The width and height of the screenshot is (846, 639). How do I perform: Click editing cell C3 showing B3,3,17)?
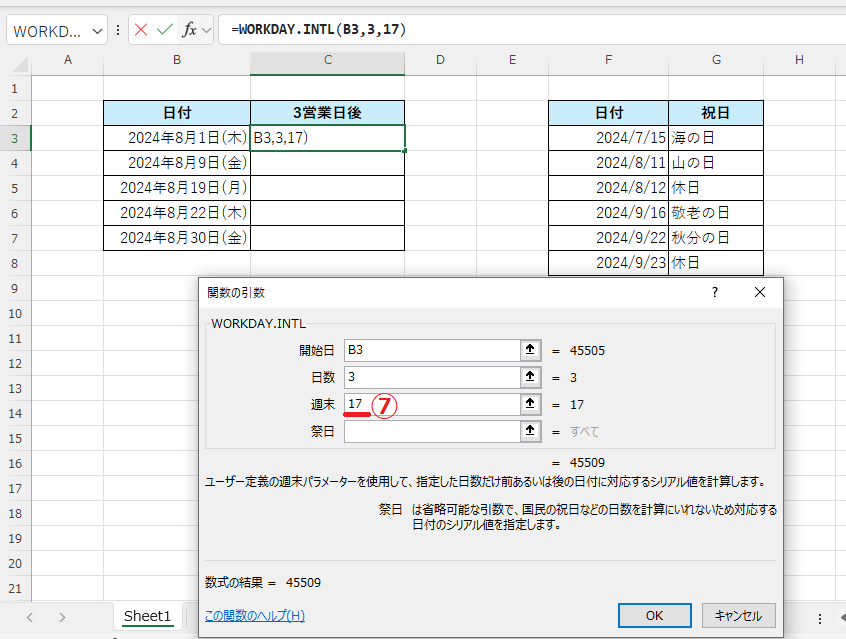pyautogui.click(x=328, y=138)
